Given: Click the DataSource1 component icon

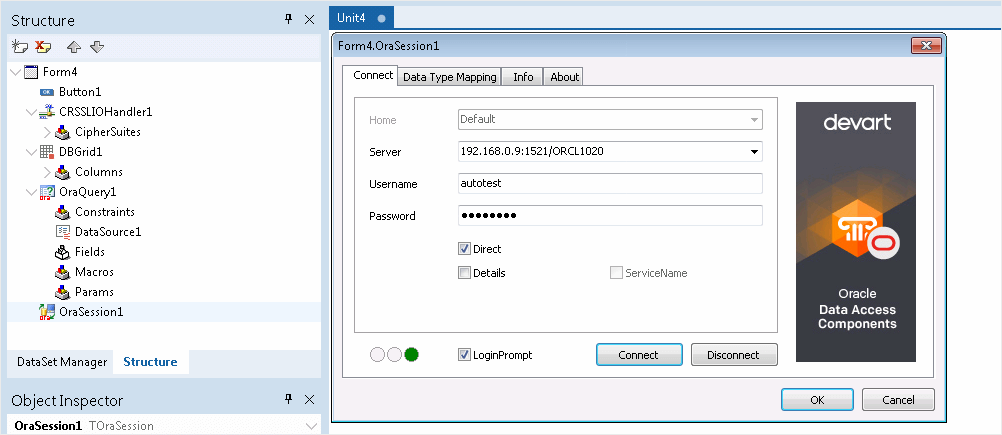Looking at the screenshot, I should (x=63, y=232).
